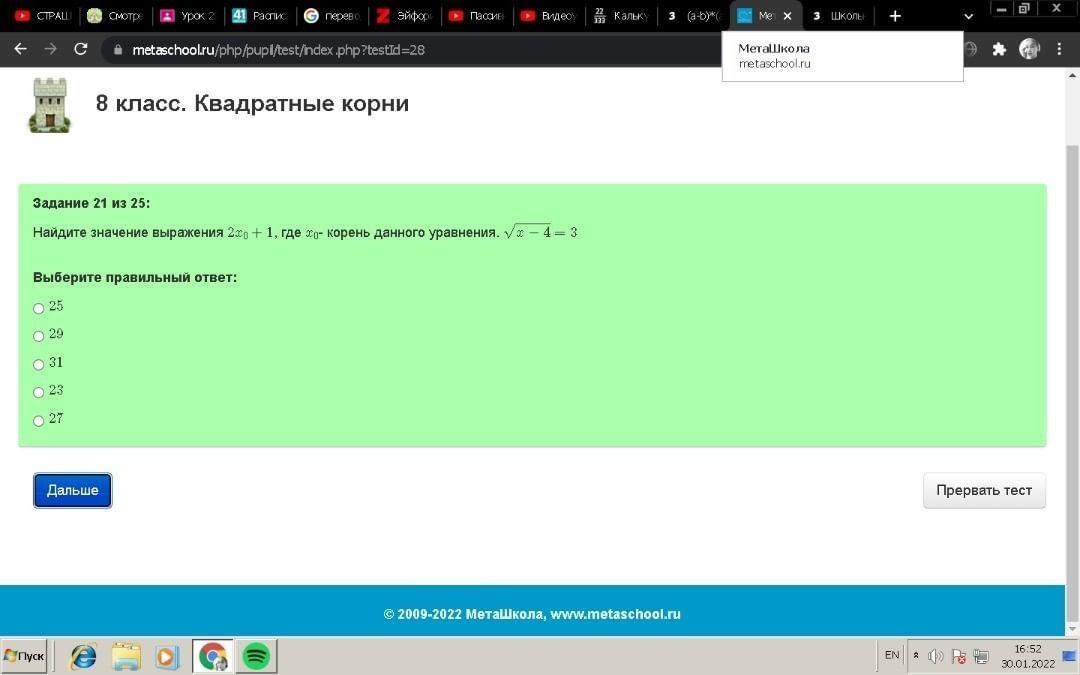Open Spotify from the taskbar
Image resolution: width=1080 pixels, height=675 pixels.
point(256,656)
